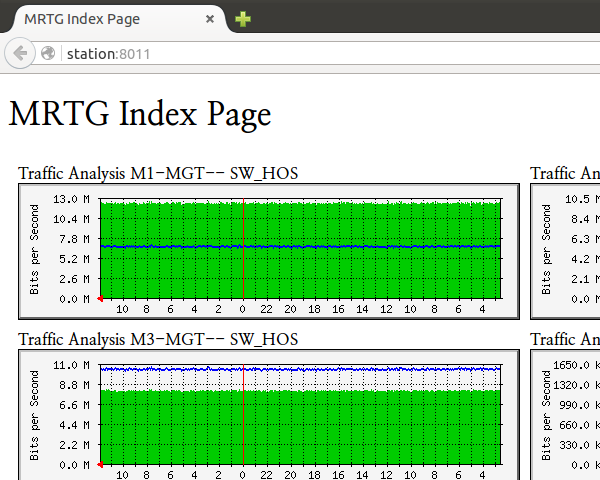The width and height of the screenshot is (600, 480).
Task: Click the MRTG Index Page heading
Action: point(140,114)
